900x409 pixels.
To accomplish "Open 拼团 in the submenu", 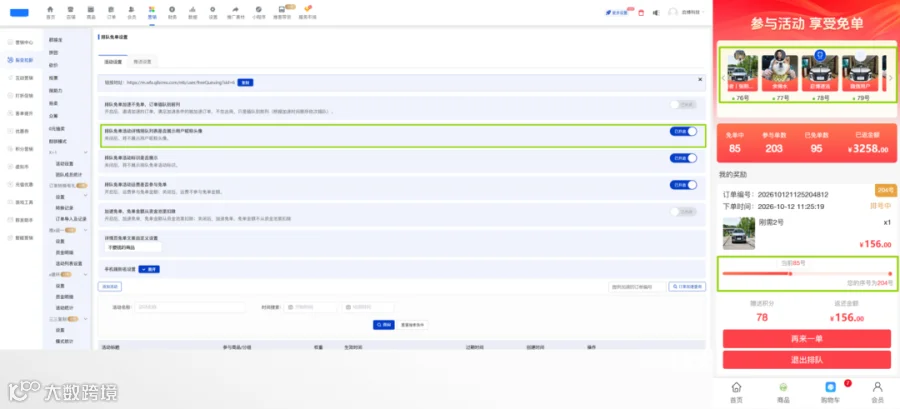I will (x=53, y=52).
